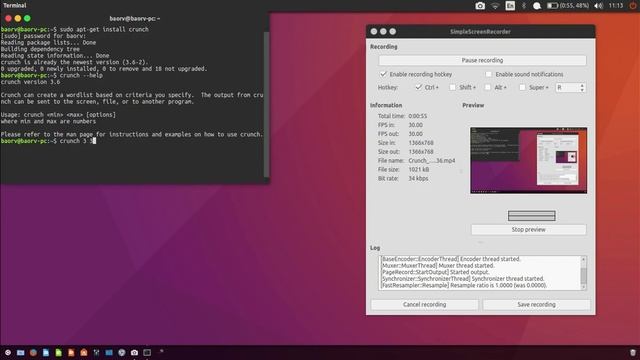Click the Terminal title in top panel
640x360 pixels.
coord(15,5)
